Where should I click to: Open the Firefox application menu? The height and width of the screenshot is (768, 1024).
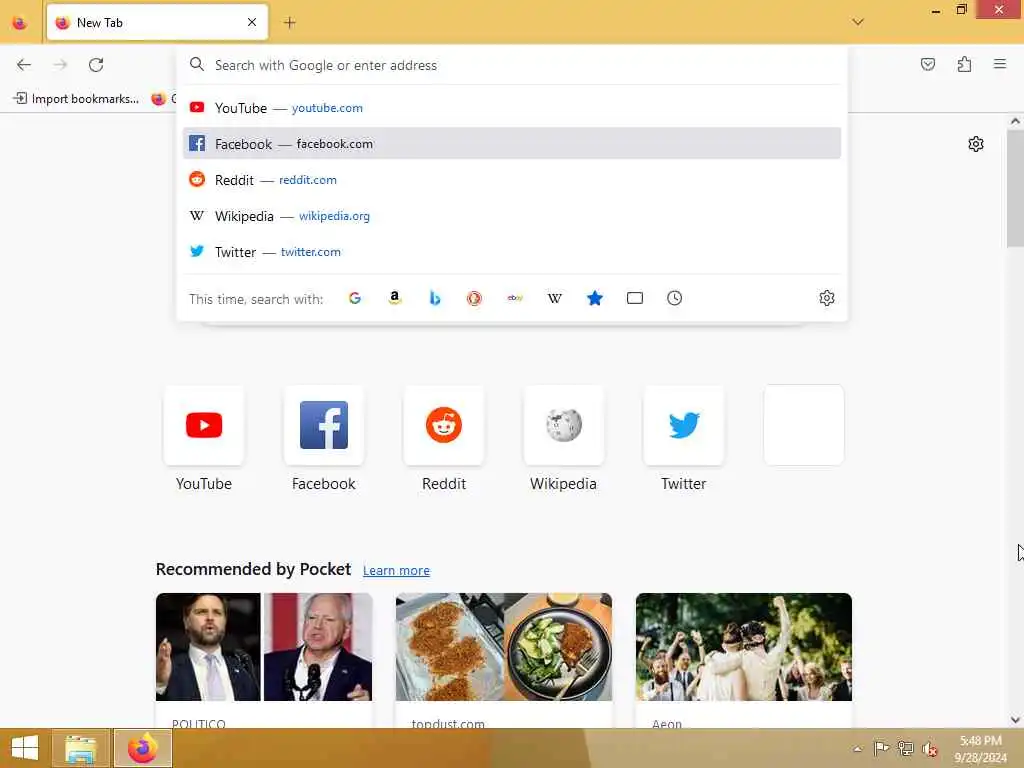[1000, 64]
